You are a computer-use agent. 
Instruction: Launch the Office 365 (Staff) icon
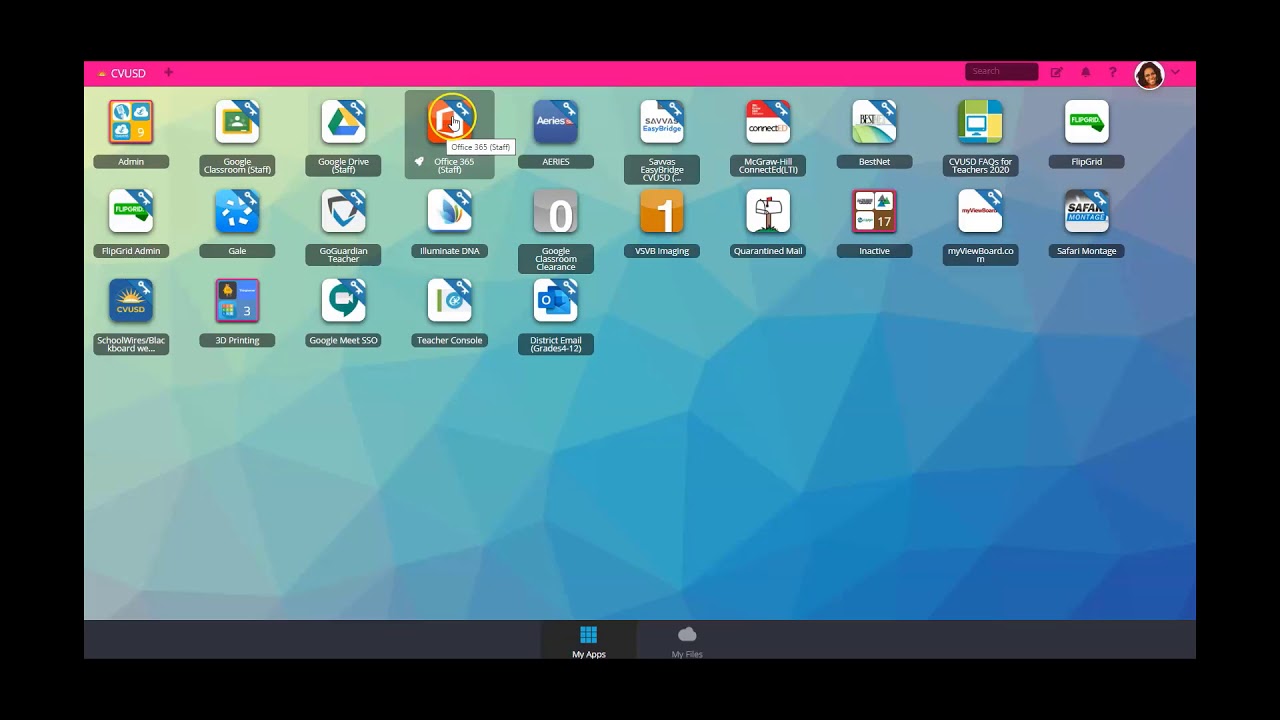tap(449, 122)
